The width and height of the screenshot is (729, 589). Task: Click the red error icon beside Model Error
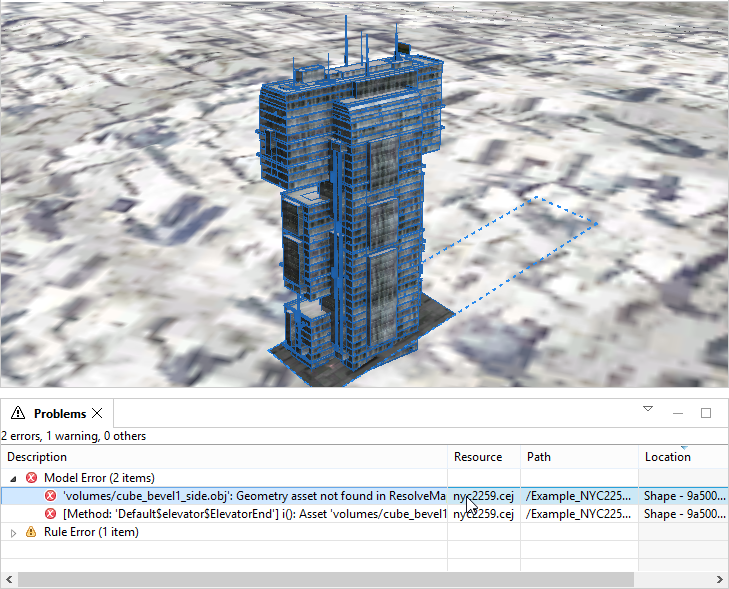tap(31, 478)
